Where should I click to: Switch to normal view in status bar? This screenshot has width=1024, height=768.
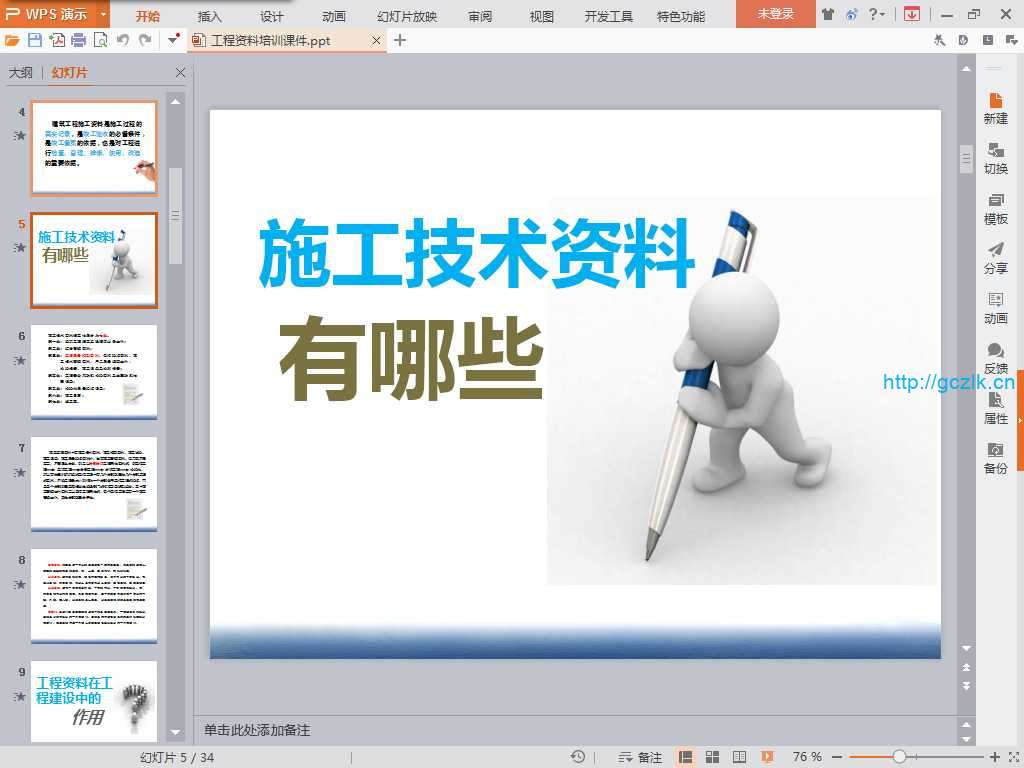(x=686, y=757)
